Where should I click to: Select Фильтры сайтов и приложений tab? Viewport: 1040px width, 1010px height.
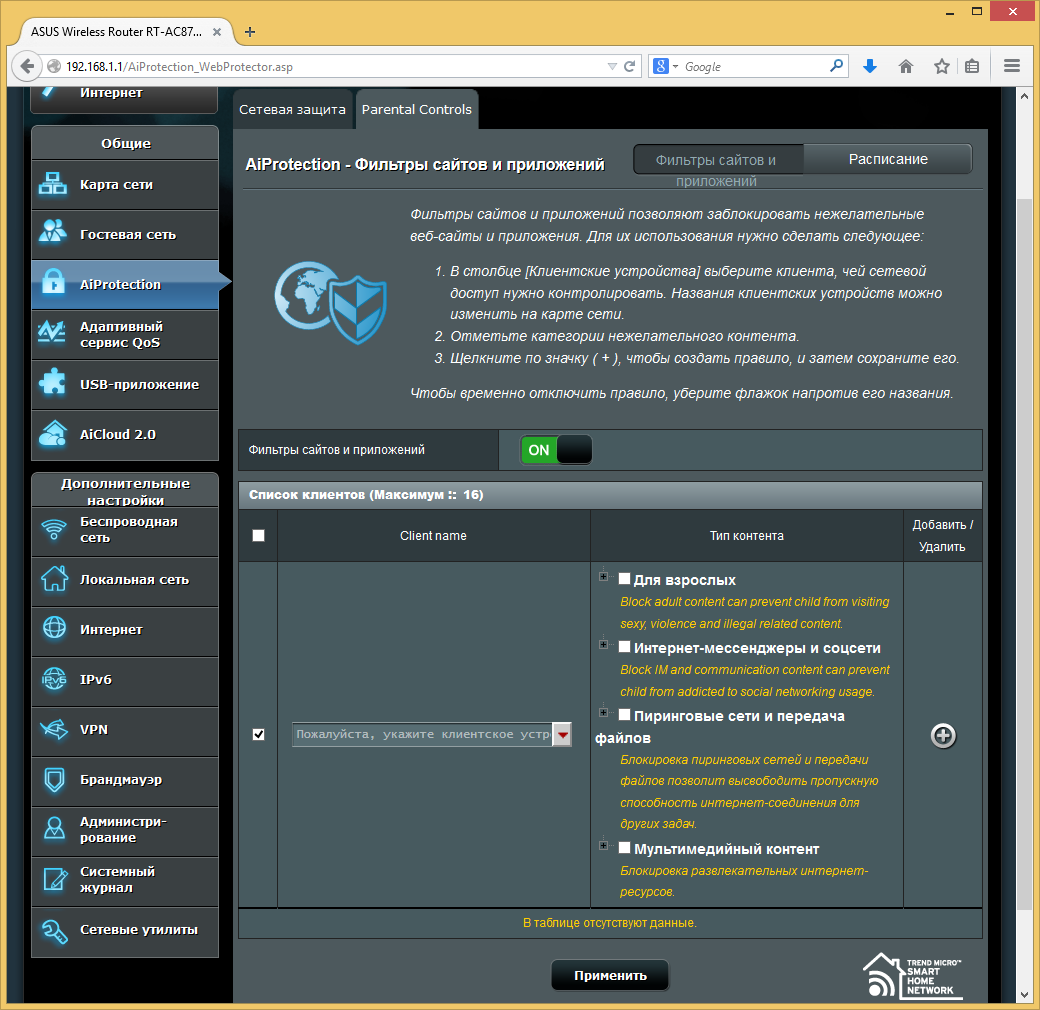pos(718,160)
